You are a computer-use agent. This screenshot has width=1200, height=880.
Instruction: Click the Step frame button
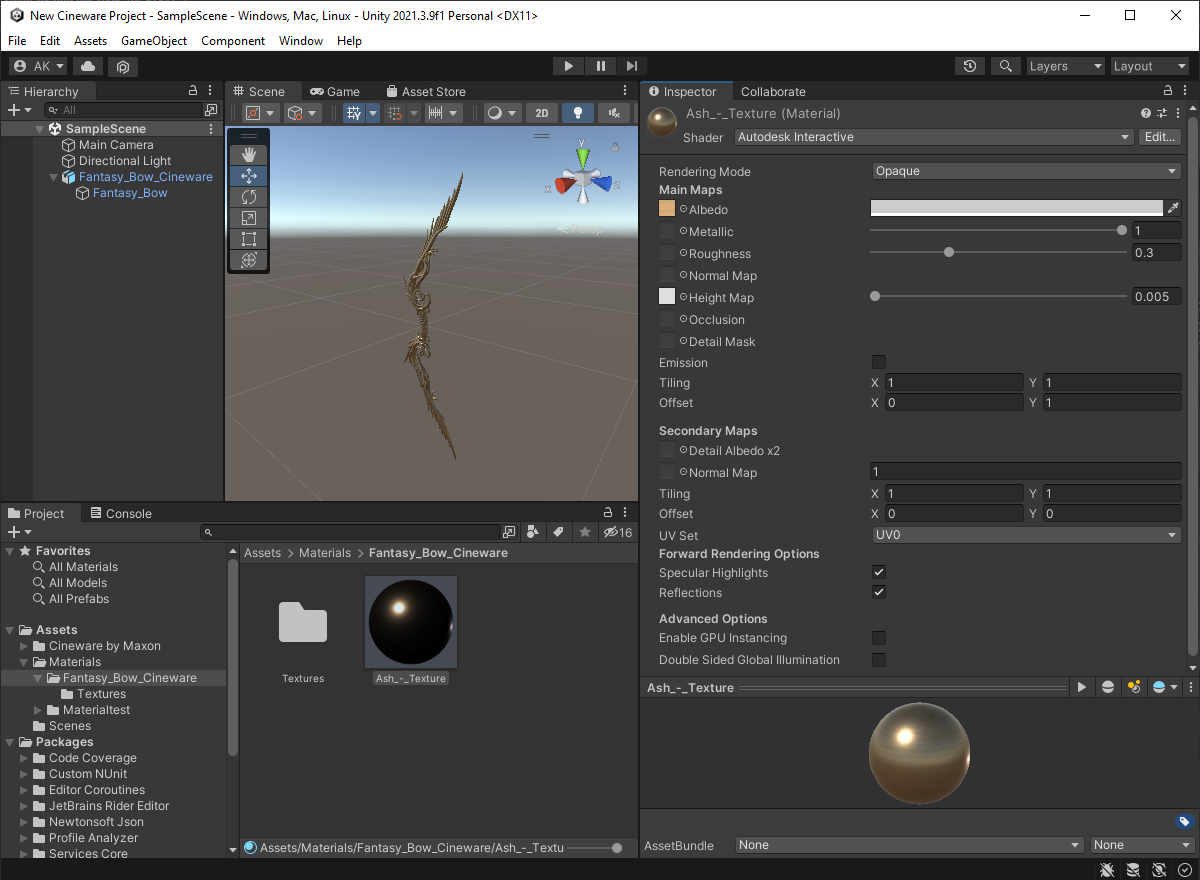pos(632,66)
